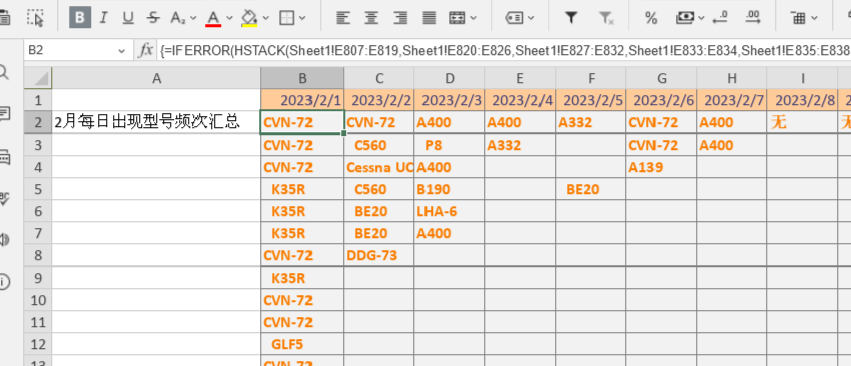851x366 pixels.
Task: Apply red font color
Action: point(213,18)
